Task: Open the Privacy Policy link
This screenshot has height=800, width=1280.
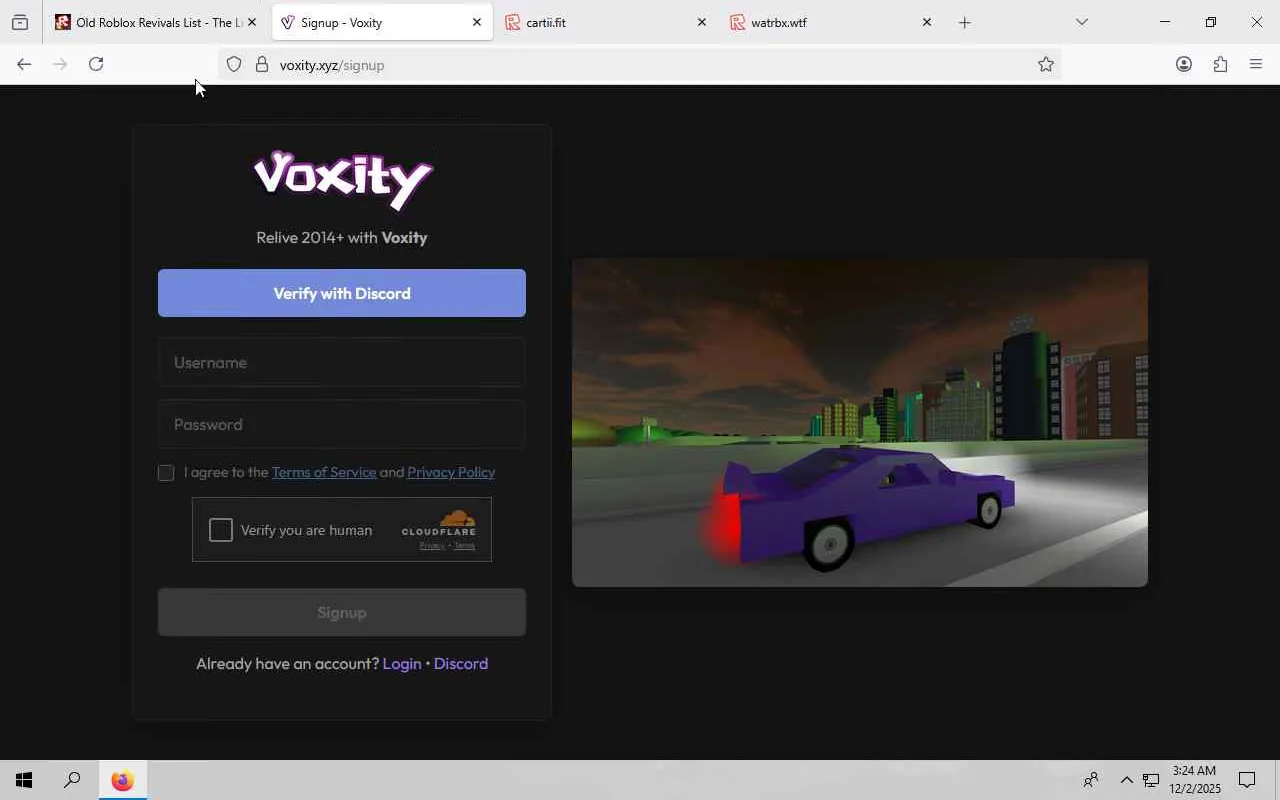Action: coord(451,472)
